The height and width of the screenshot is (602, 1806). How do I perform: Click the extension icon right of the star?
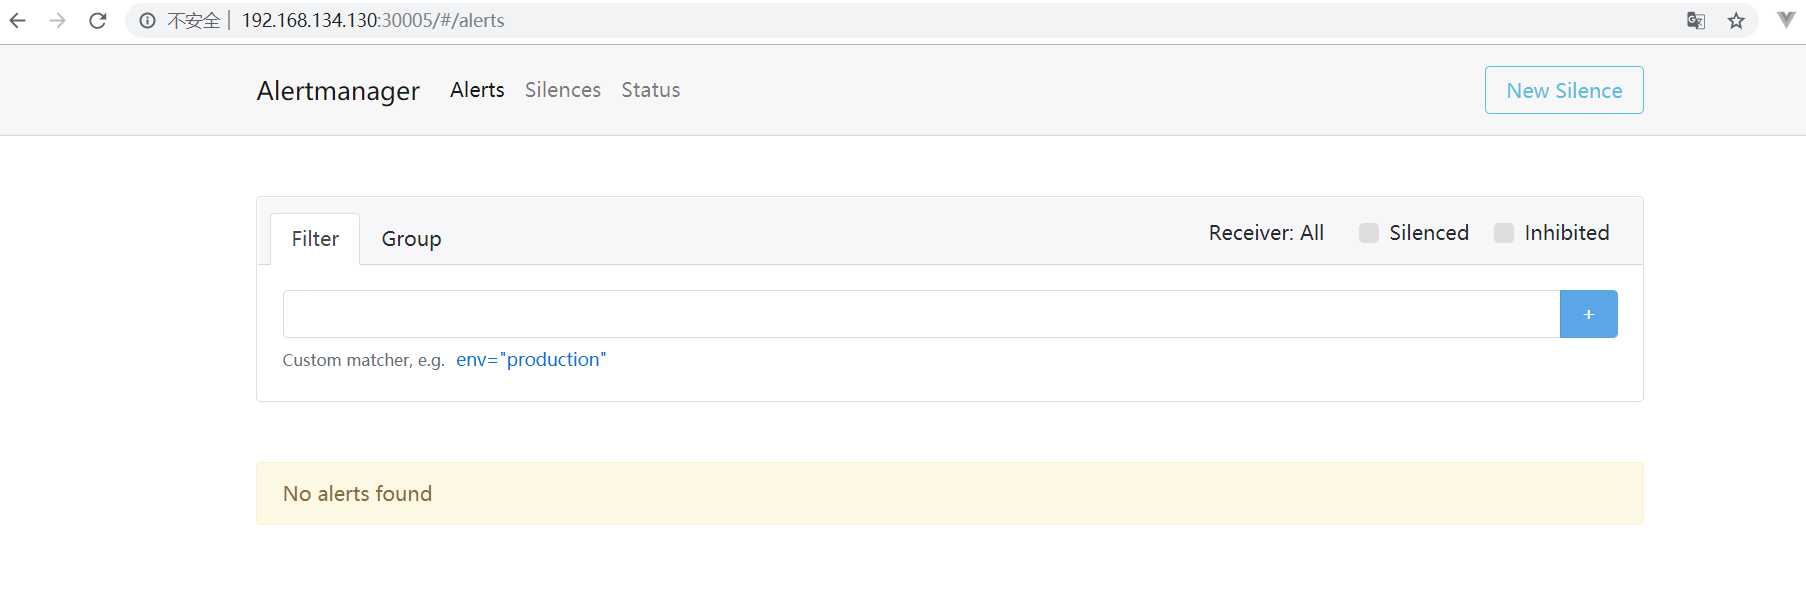1786,19
